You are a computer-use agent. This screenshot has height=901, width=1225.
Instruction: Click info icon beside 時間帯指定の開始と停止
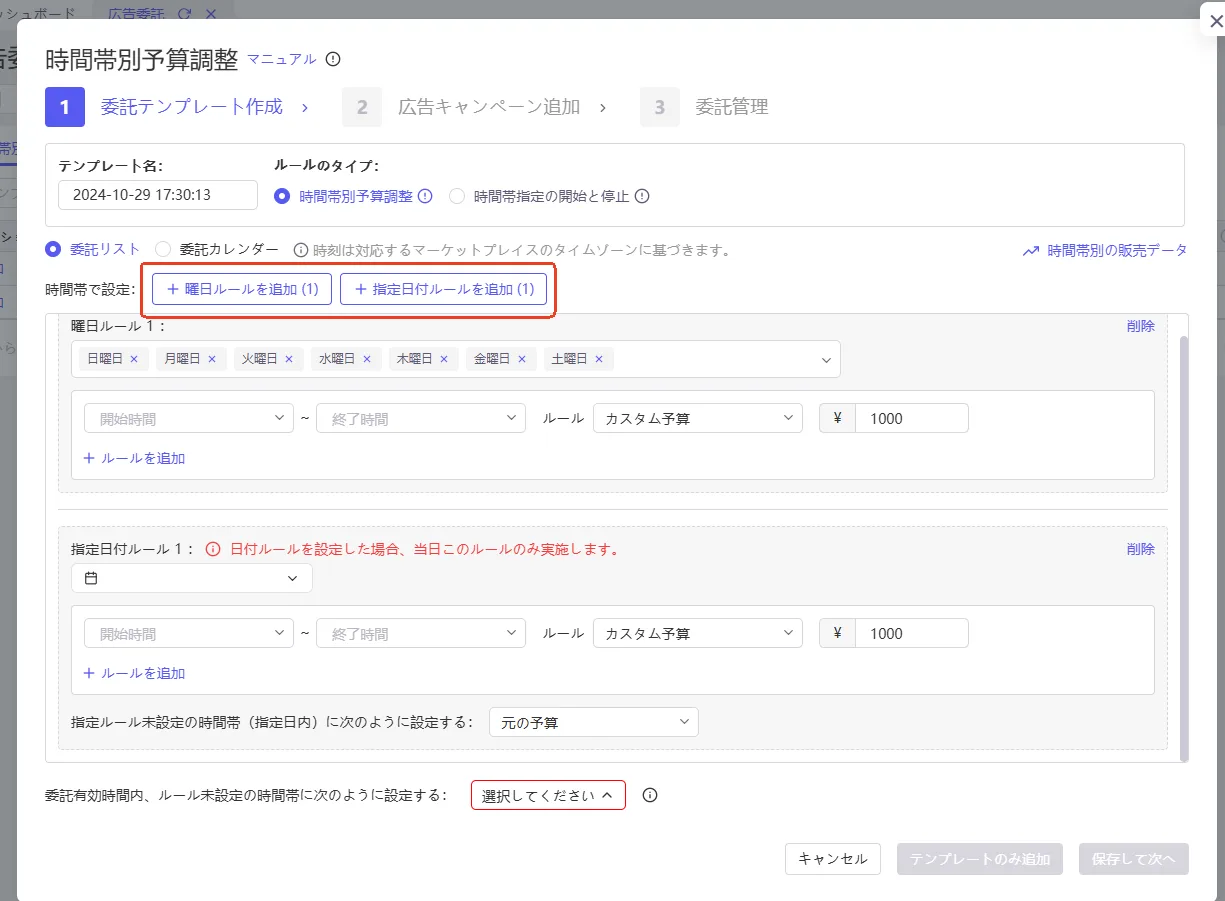(642, 196)
